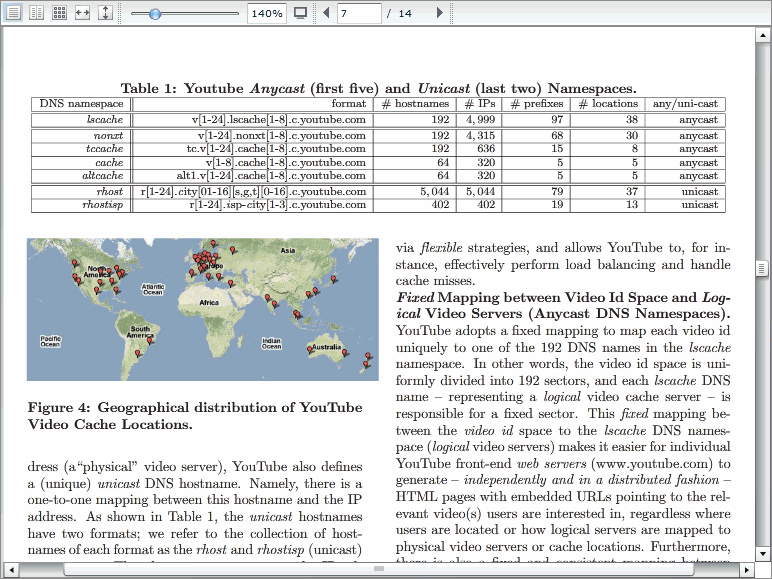This screenshot has width=772, height=579.
Task: Switch to single page continuous view
Action: click(x=13, y=13)
